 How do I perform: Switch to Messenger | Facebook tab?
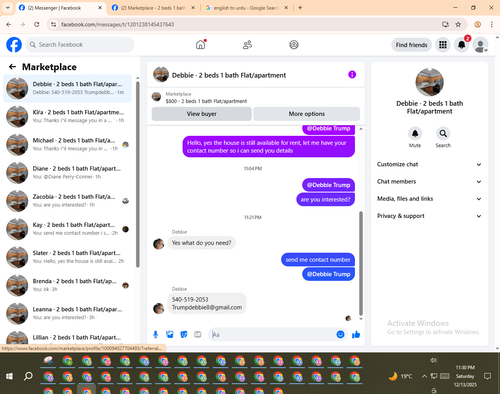[x=61, y=8]
